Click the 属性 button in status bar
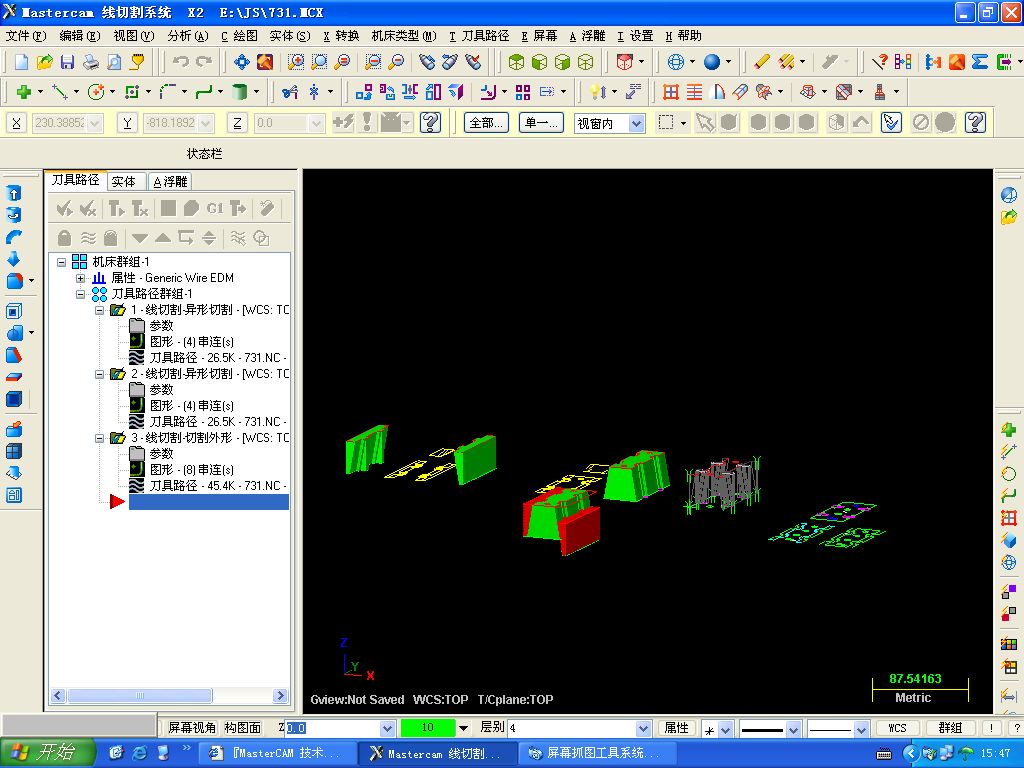The image size is (1024, 768). pos(676,728)
